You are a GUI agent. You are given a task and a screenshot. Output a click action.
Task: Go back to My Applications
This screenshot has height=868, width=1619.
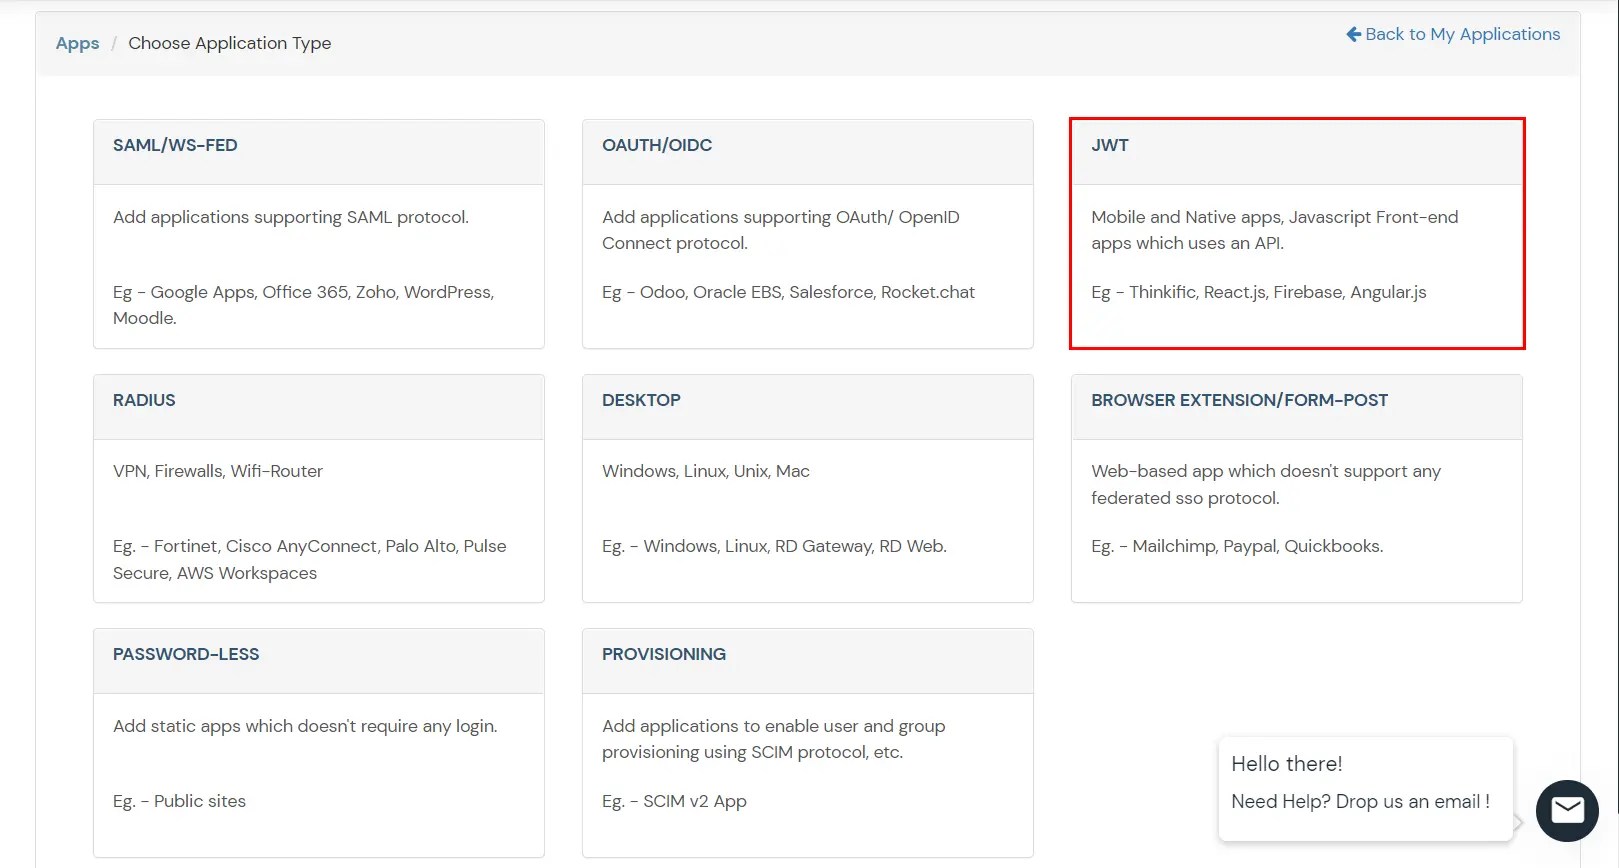1461,34
